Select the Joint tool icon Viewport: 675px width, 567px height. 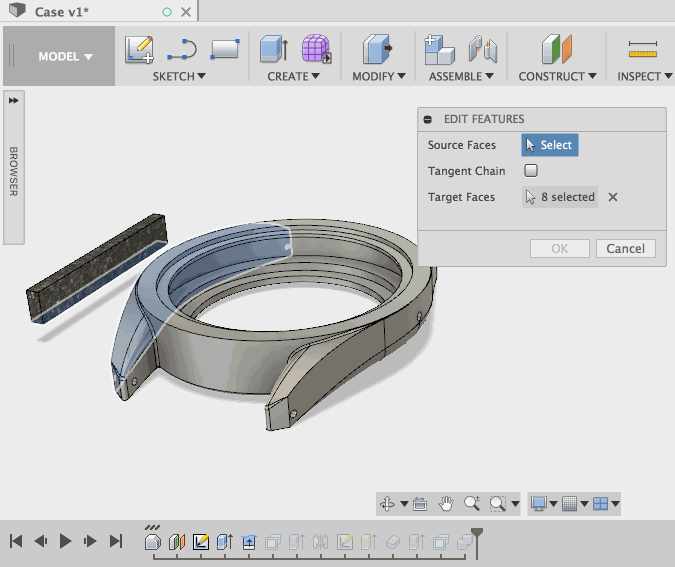tap(482, 49)
